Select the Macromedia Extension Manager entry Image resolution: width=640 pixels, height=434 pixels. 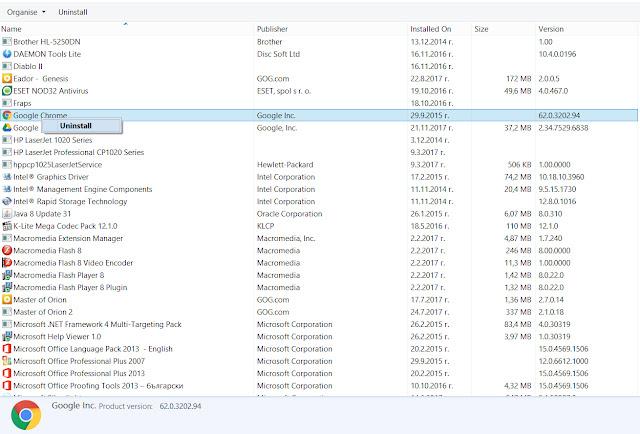pos(68,238)
